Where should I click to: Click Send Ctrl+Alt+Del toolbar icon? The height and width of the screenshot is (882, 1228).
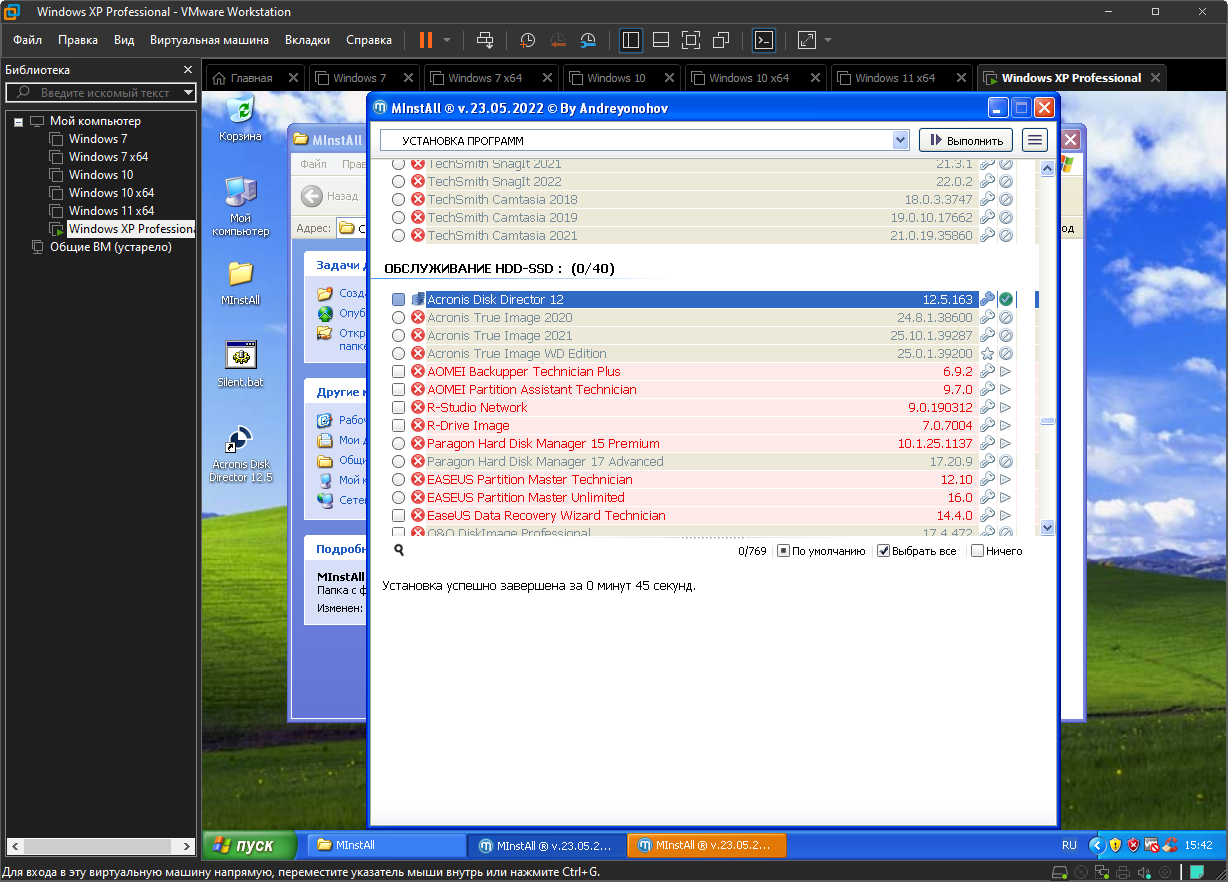click(485, 40)
